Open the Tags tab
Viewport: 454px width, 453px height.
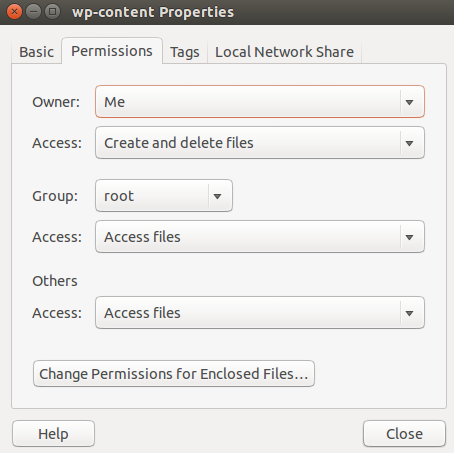pyautogui.click(x=185, y=52)
